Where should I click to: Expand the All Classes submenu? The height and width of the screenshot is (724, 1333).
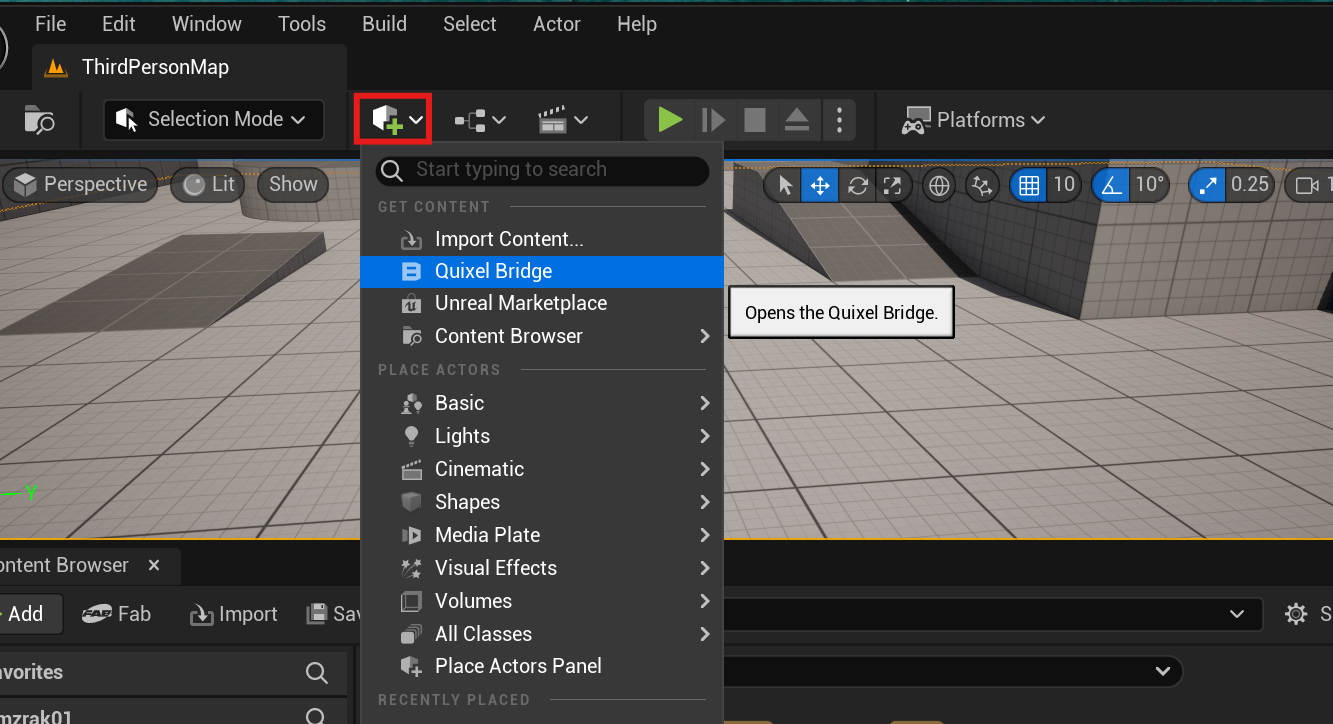tap(541, 634)
